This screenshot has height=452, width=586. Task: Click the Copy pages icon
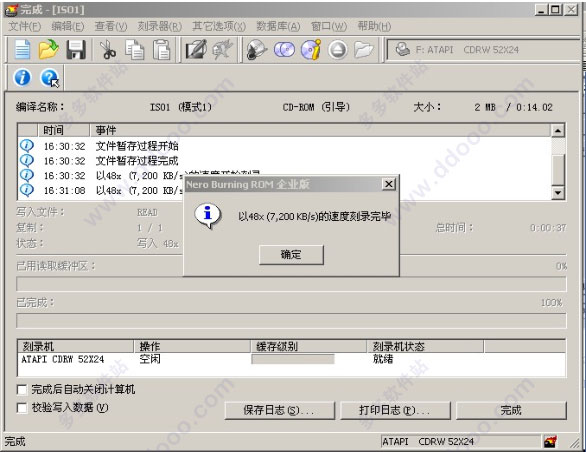135,50
